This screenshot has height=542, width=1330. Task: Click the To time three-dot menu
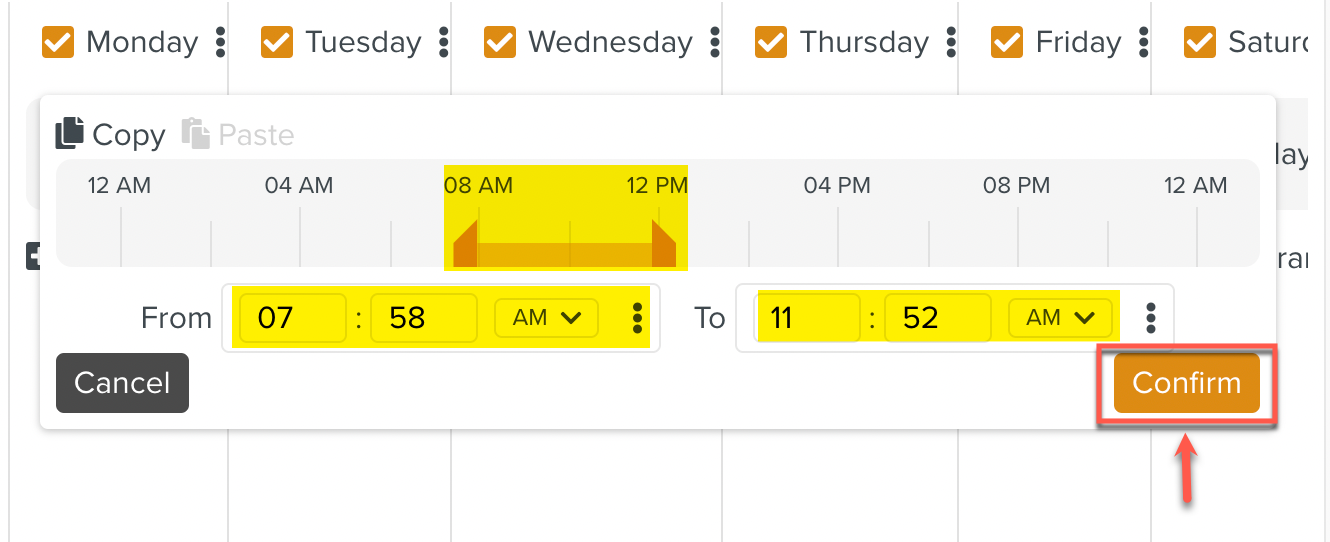coord(1151,318)
